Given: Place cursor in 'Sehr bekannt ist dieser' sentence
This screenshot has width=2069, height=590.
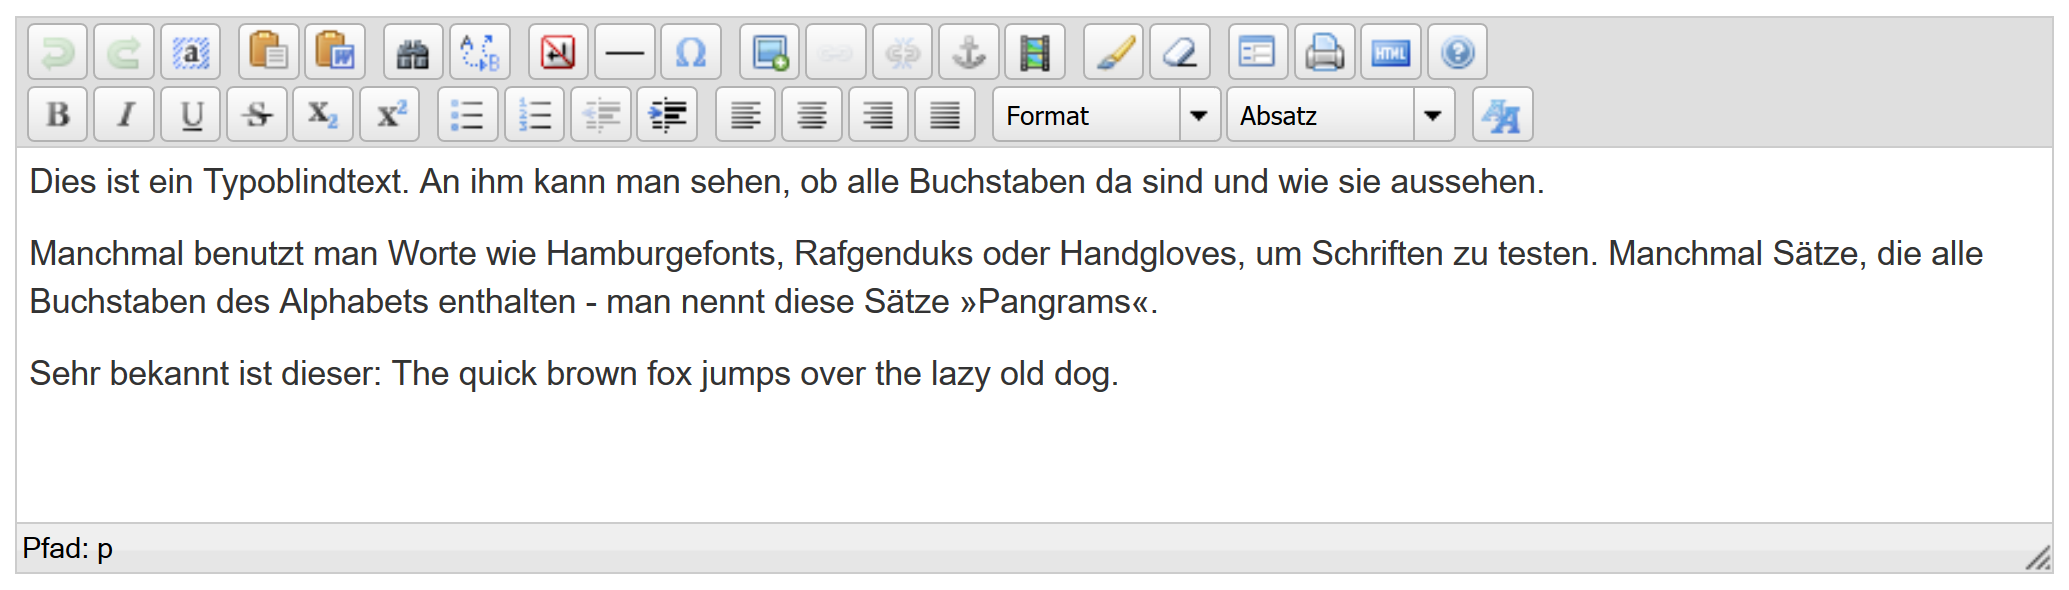Looking at the screenshot, I should [x=574, y=374].
